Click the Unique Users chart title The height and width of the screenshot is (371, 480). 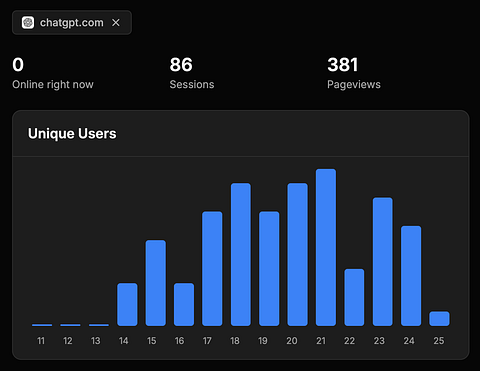pyautogui.click(x=72, y=134)
